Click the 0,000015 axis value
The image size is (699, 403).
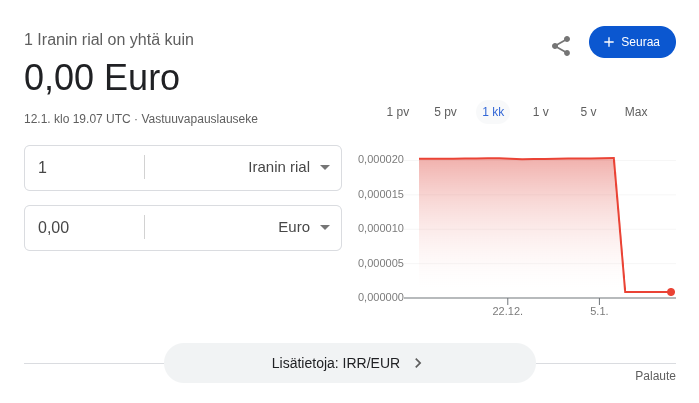point(381,194)
